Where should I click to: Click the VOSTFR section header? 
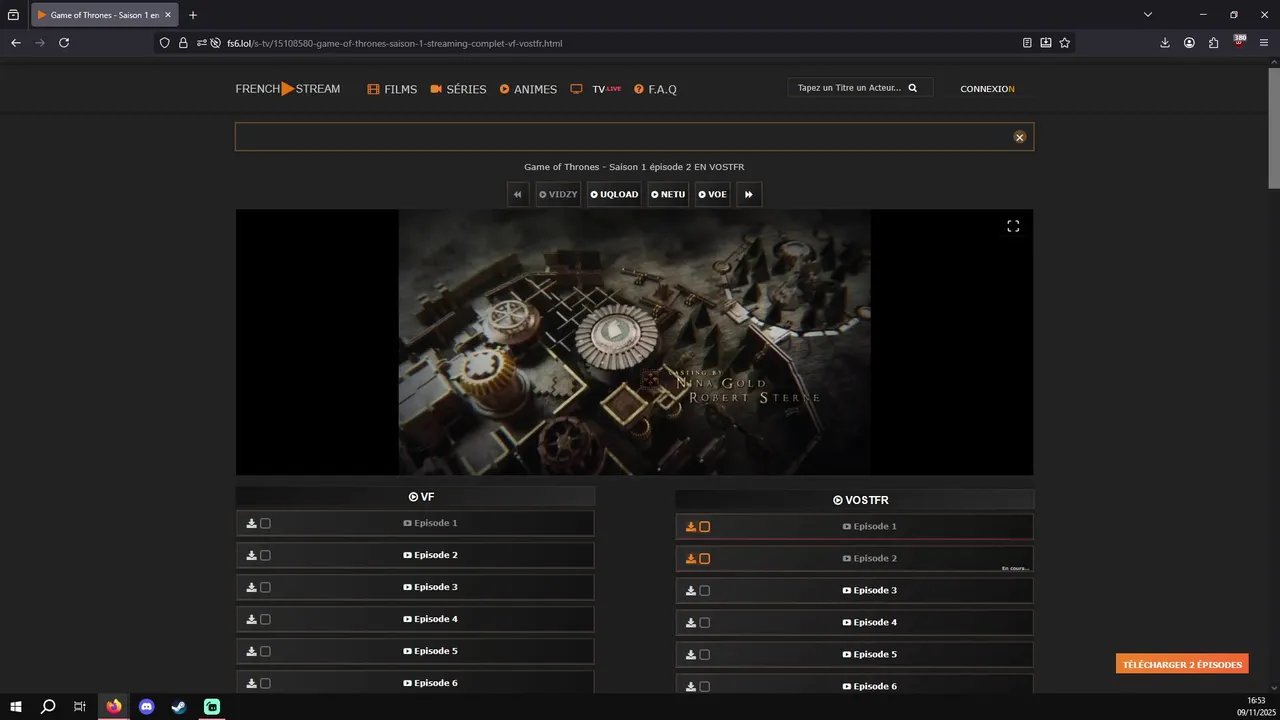(x=855, y=499)
